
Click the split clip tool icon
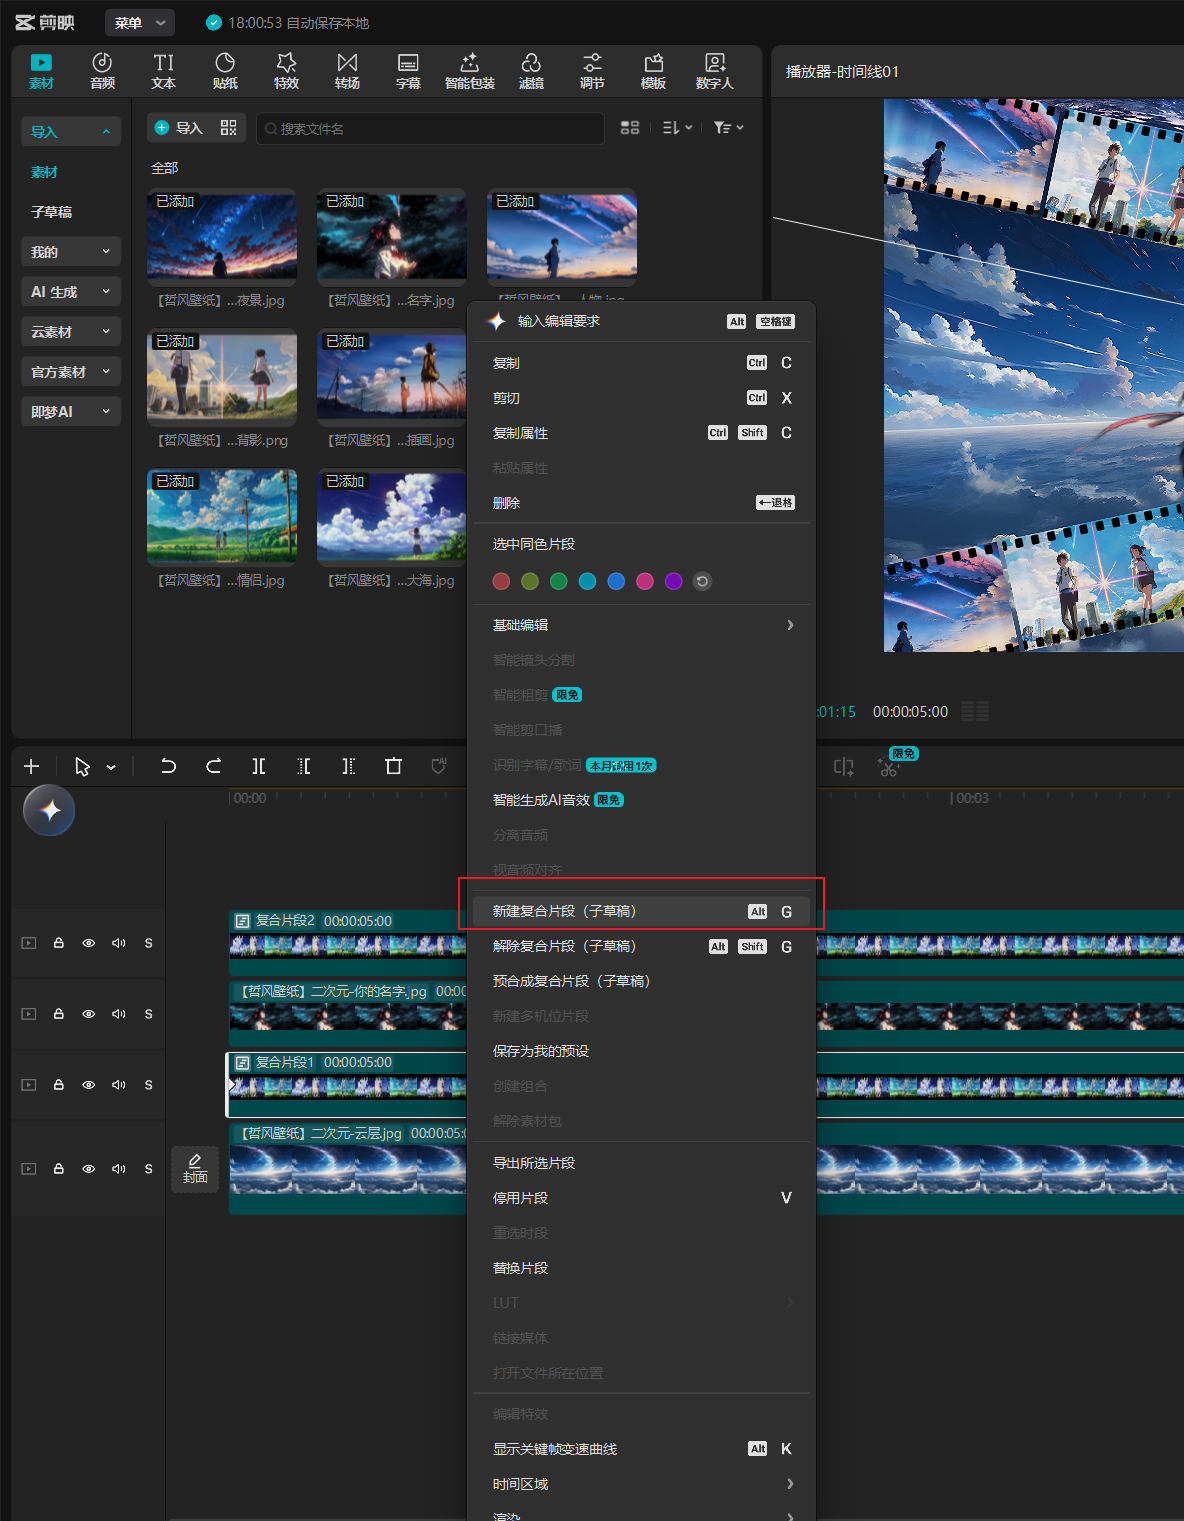(258, 766)
